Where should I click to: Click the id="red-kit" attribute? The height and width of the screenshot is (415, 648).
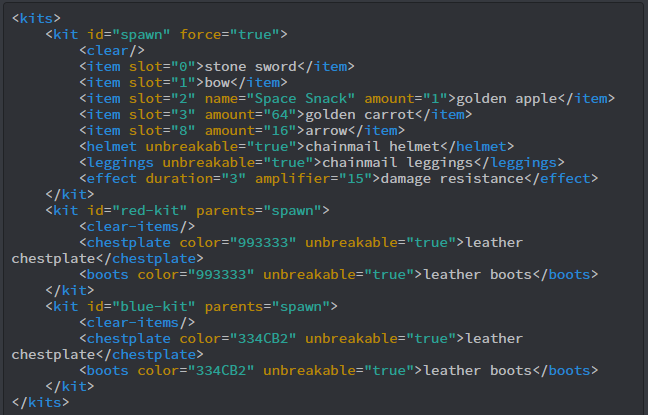[137, 210]
